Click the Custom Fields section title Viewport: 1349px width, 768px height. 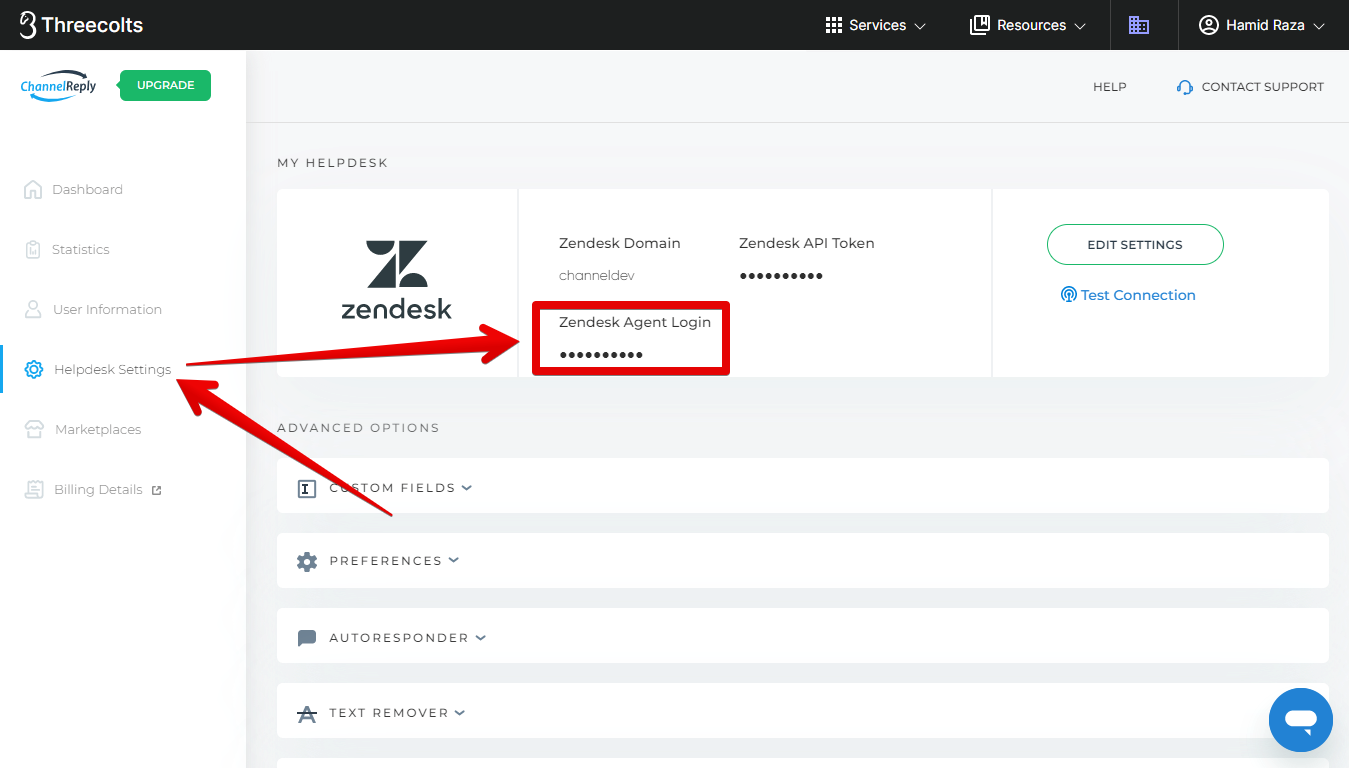tap(392, 488)
